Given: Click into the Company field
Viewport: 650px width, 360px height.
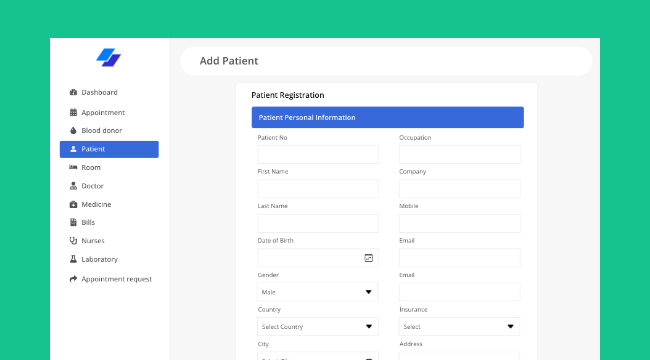Looking at the screenshot, I should click(x=460, y=189).
